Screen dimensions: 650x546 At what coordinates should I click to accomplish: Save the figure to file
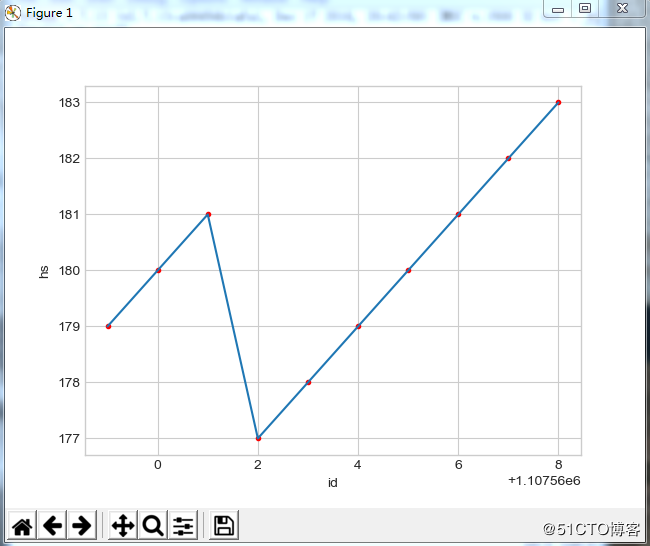pos(224,526)
